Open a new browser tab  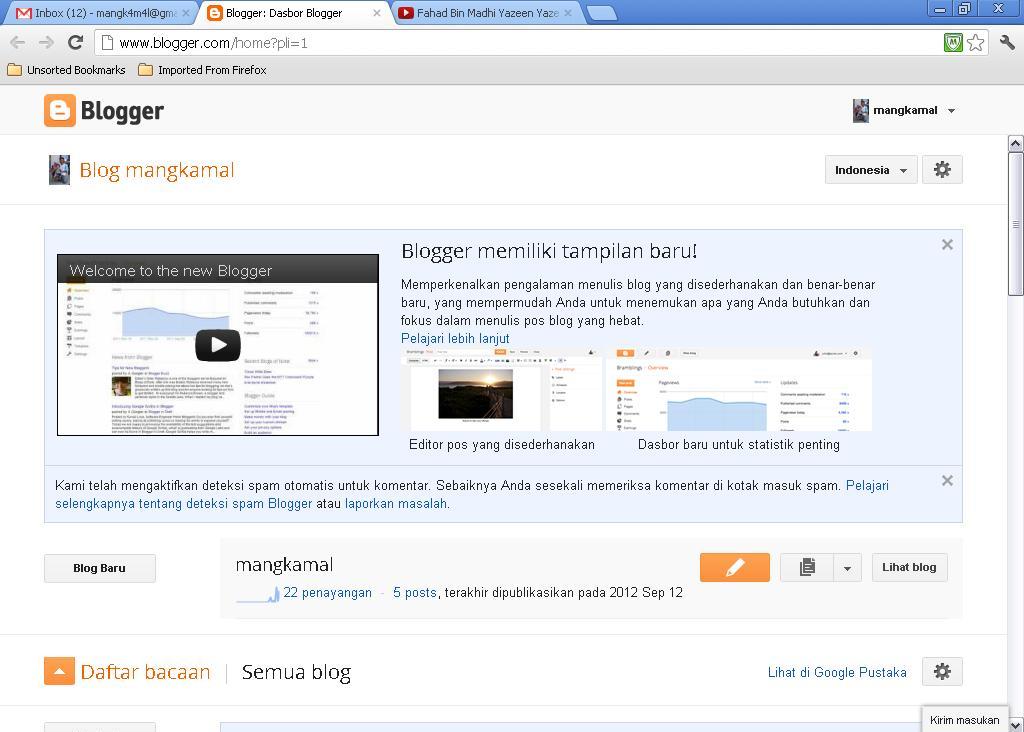[x=601, y=13]
